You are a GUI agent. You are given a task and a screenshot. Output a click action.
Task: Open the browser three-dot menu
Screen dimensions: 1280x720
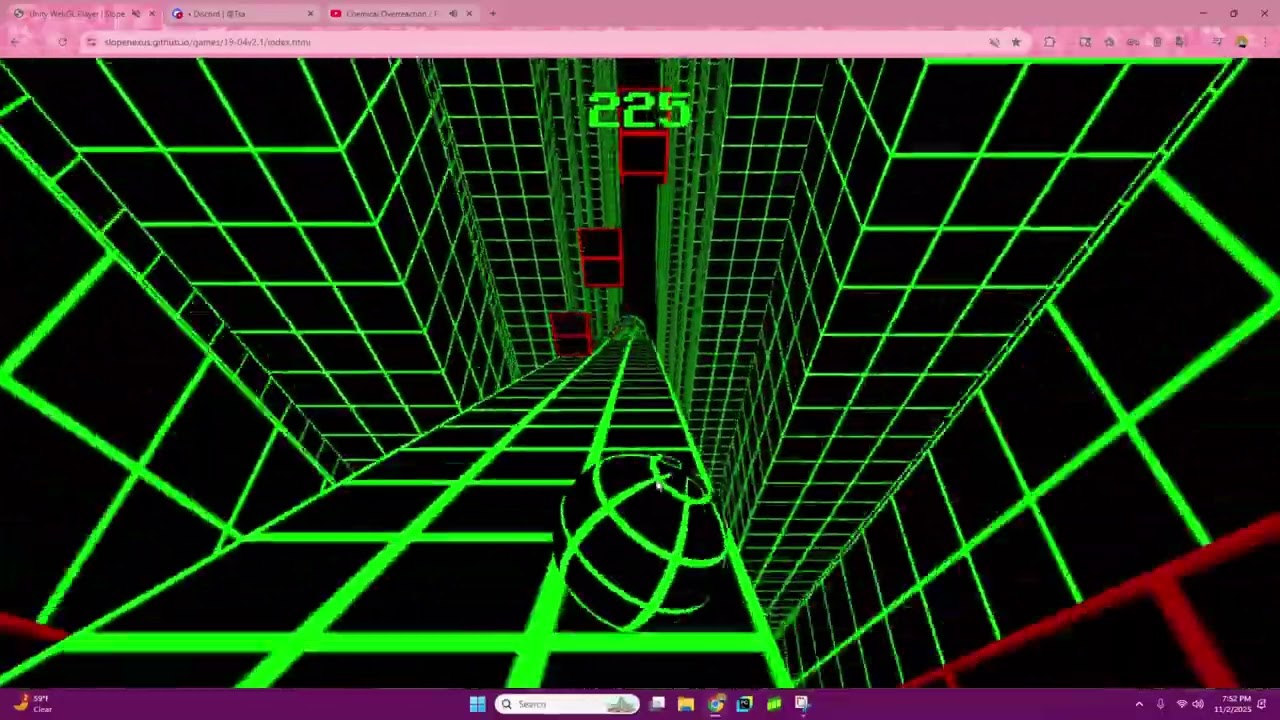click(x=1266, y=42)
